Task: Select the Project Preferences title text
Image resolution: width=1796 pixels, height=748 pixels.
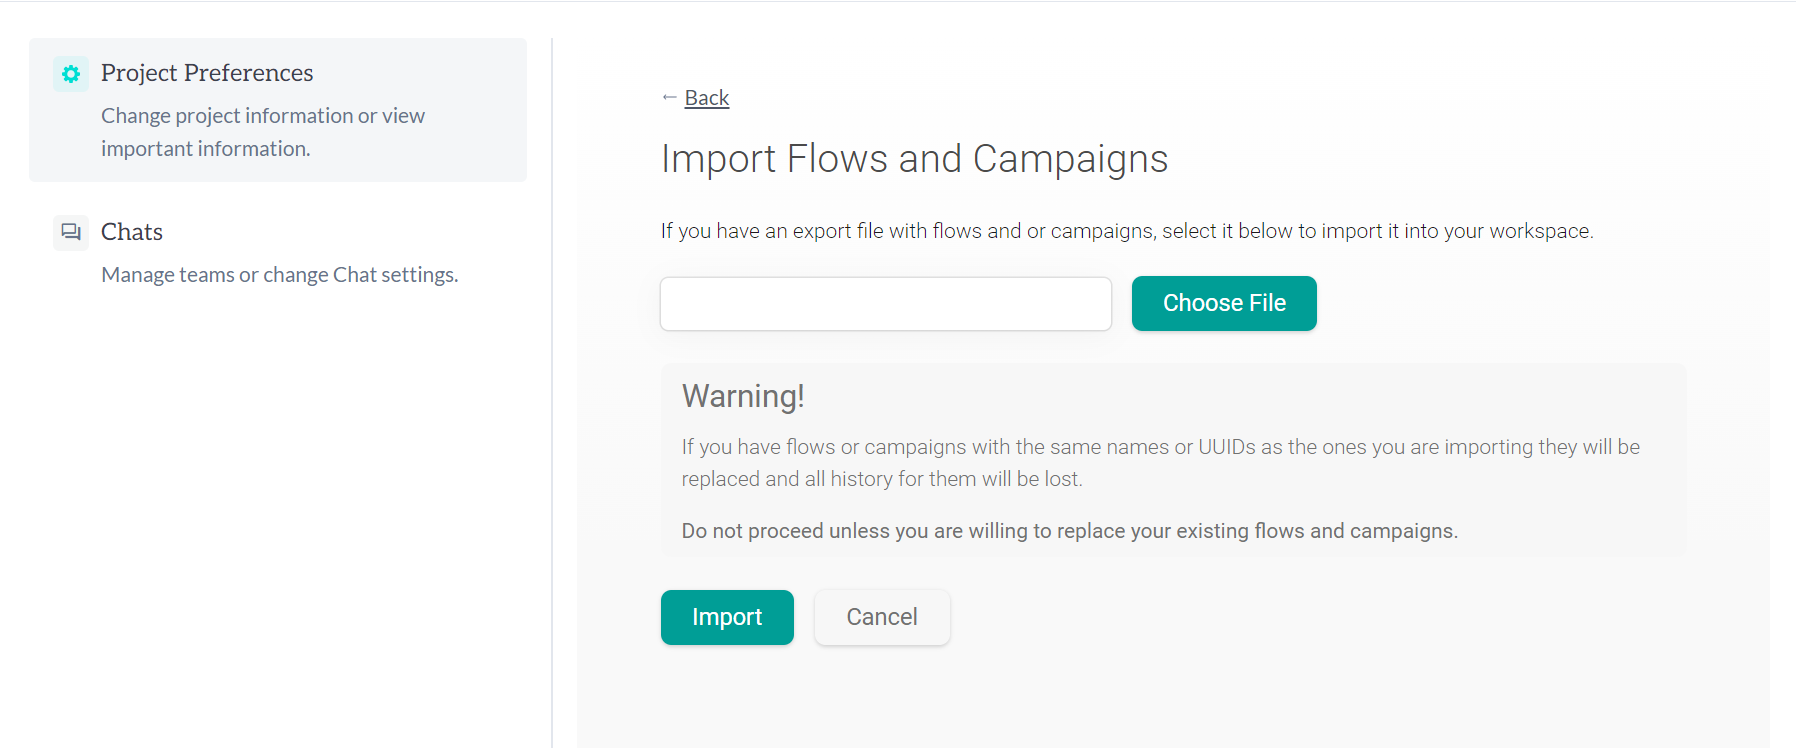Action: [x=207, y=73]
